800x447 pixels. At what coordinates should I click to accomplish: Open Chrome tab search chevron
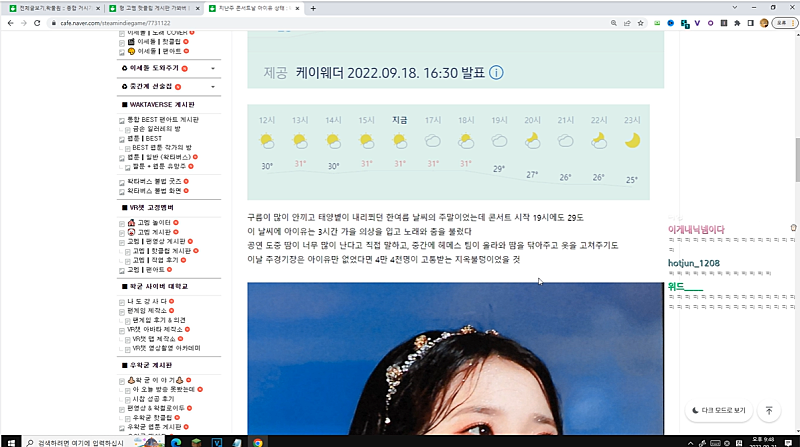pyautogui.click(x=735, y=8)
